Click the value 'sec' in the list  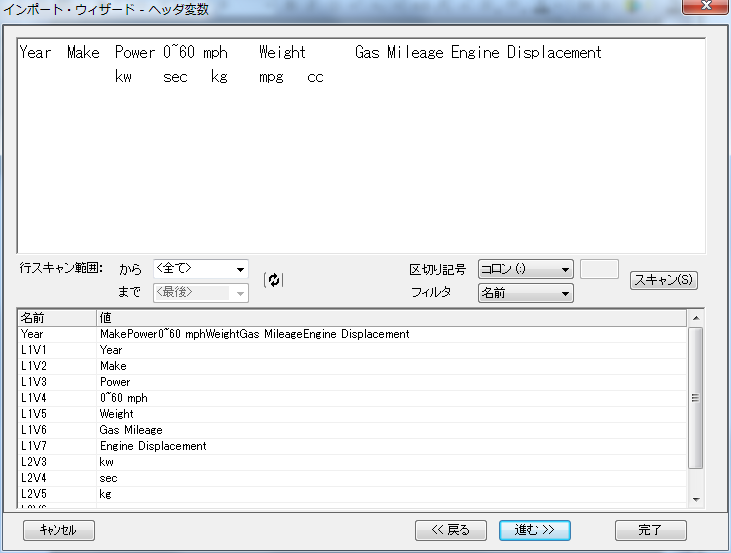108,478
